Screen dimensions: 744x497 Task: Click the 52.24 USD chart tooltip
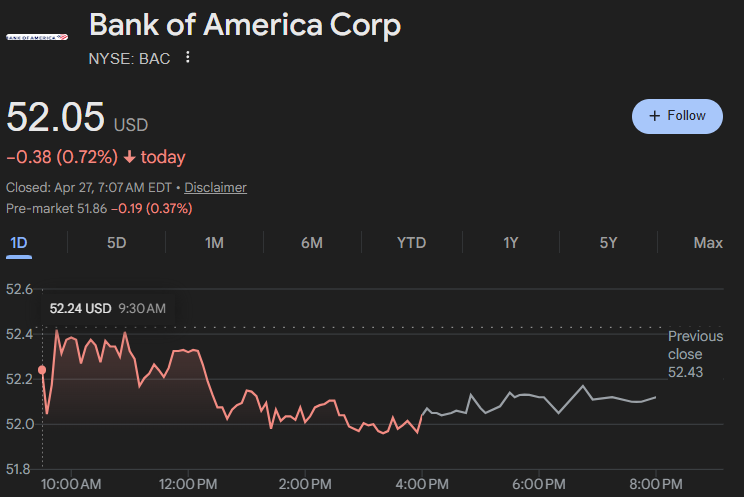coord(107,309)
